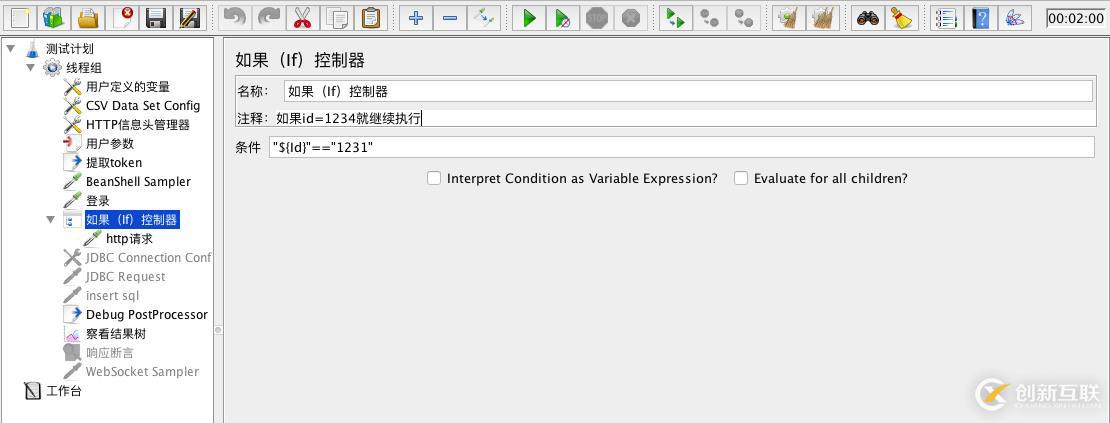Image resolution: width=1110 pixels, height=423 pixels.
Task: Paste with the clipboard icon
Action: pyautogui.click(x=371, y=18)
